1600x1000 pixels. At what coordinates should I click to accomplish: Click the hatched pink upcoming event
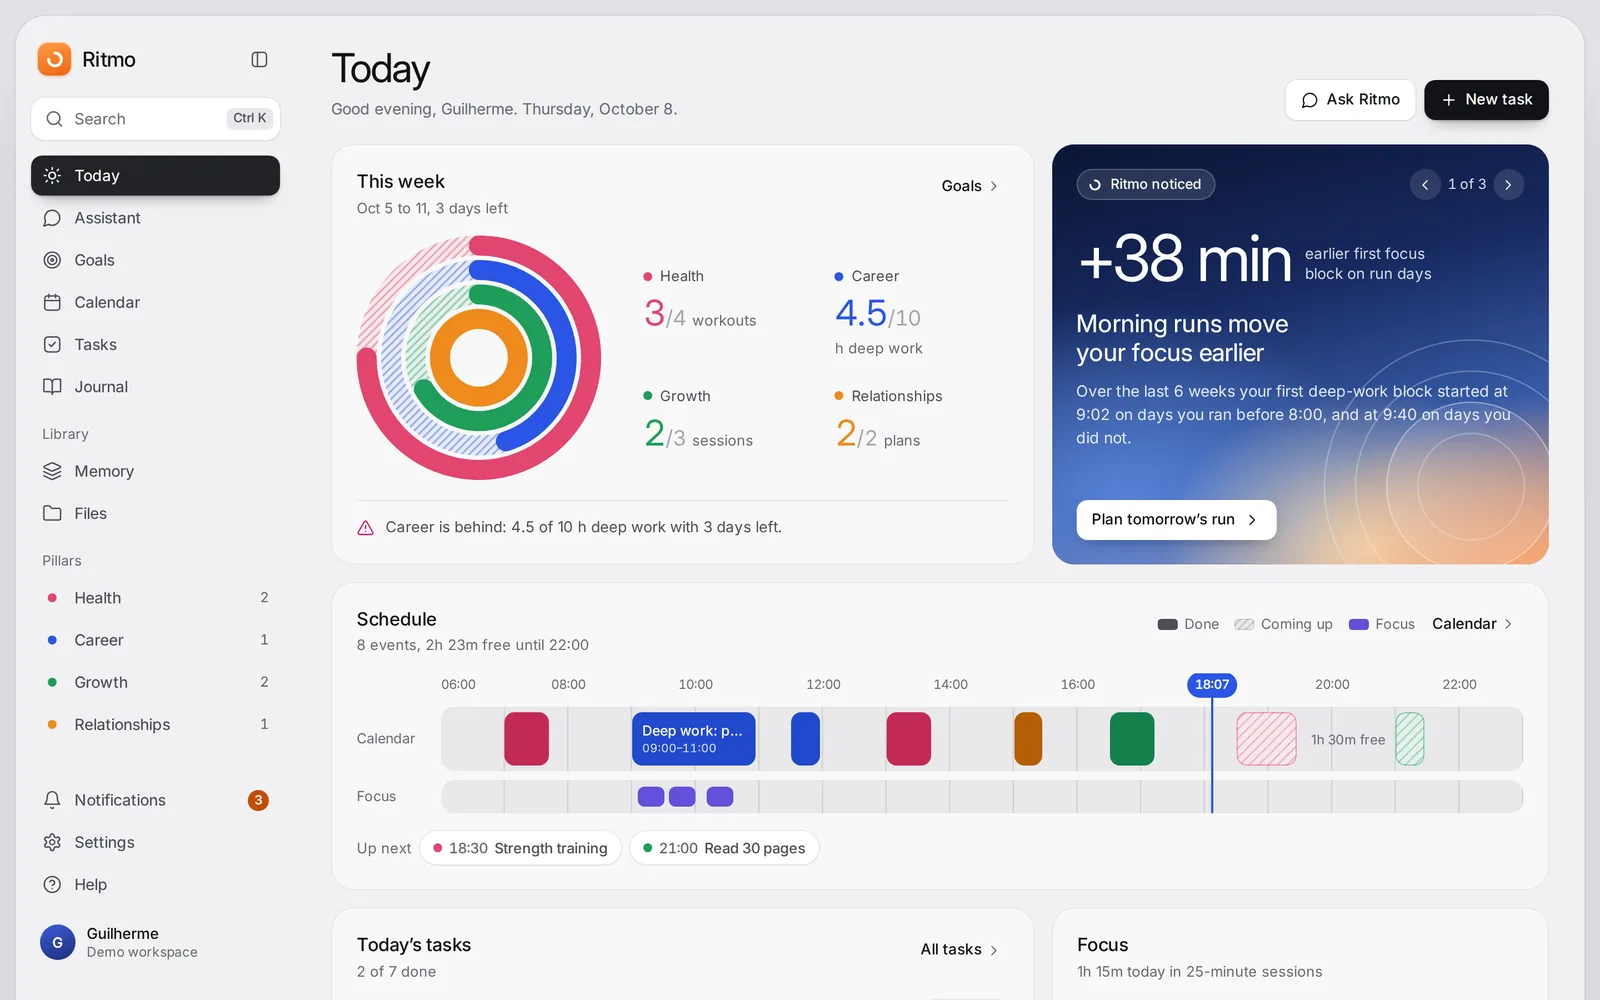[1266, 739]
